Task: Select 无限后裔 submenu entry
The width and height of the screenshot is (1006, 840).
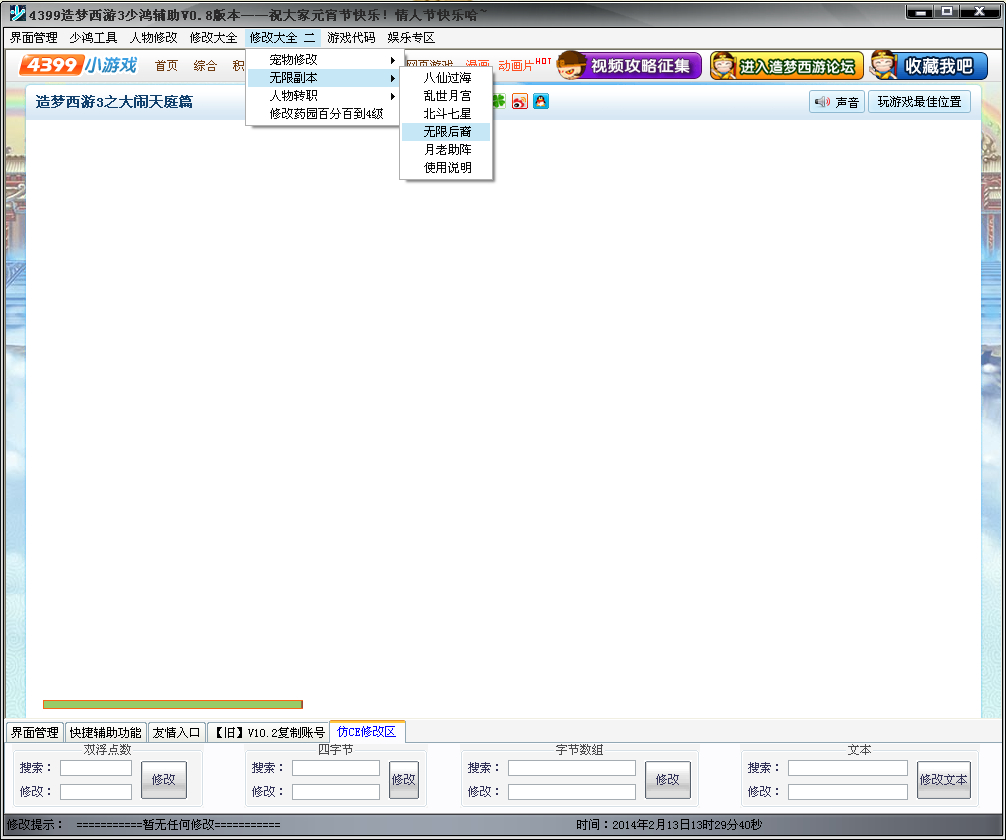Action: (x=447, y=132)
